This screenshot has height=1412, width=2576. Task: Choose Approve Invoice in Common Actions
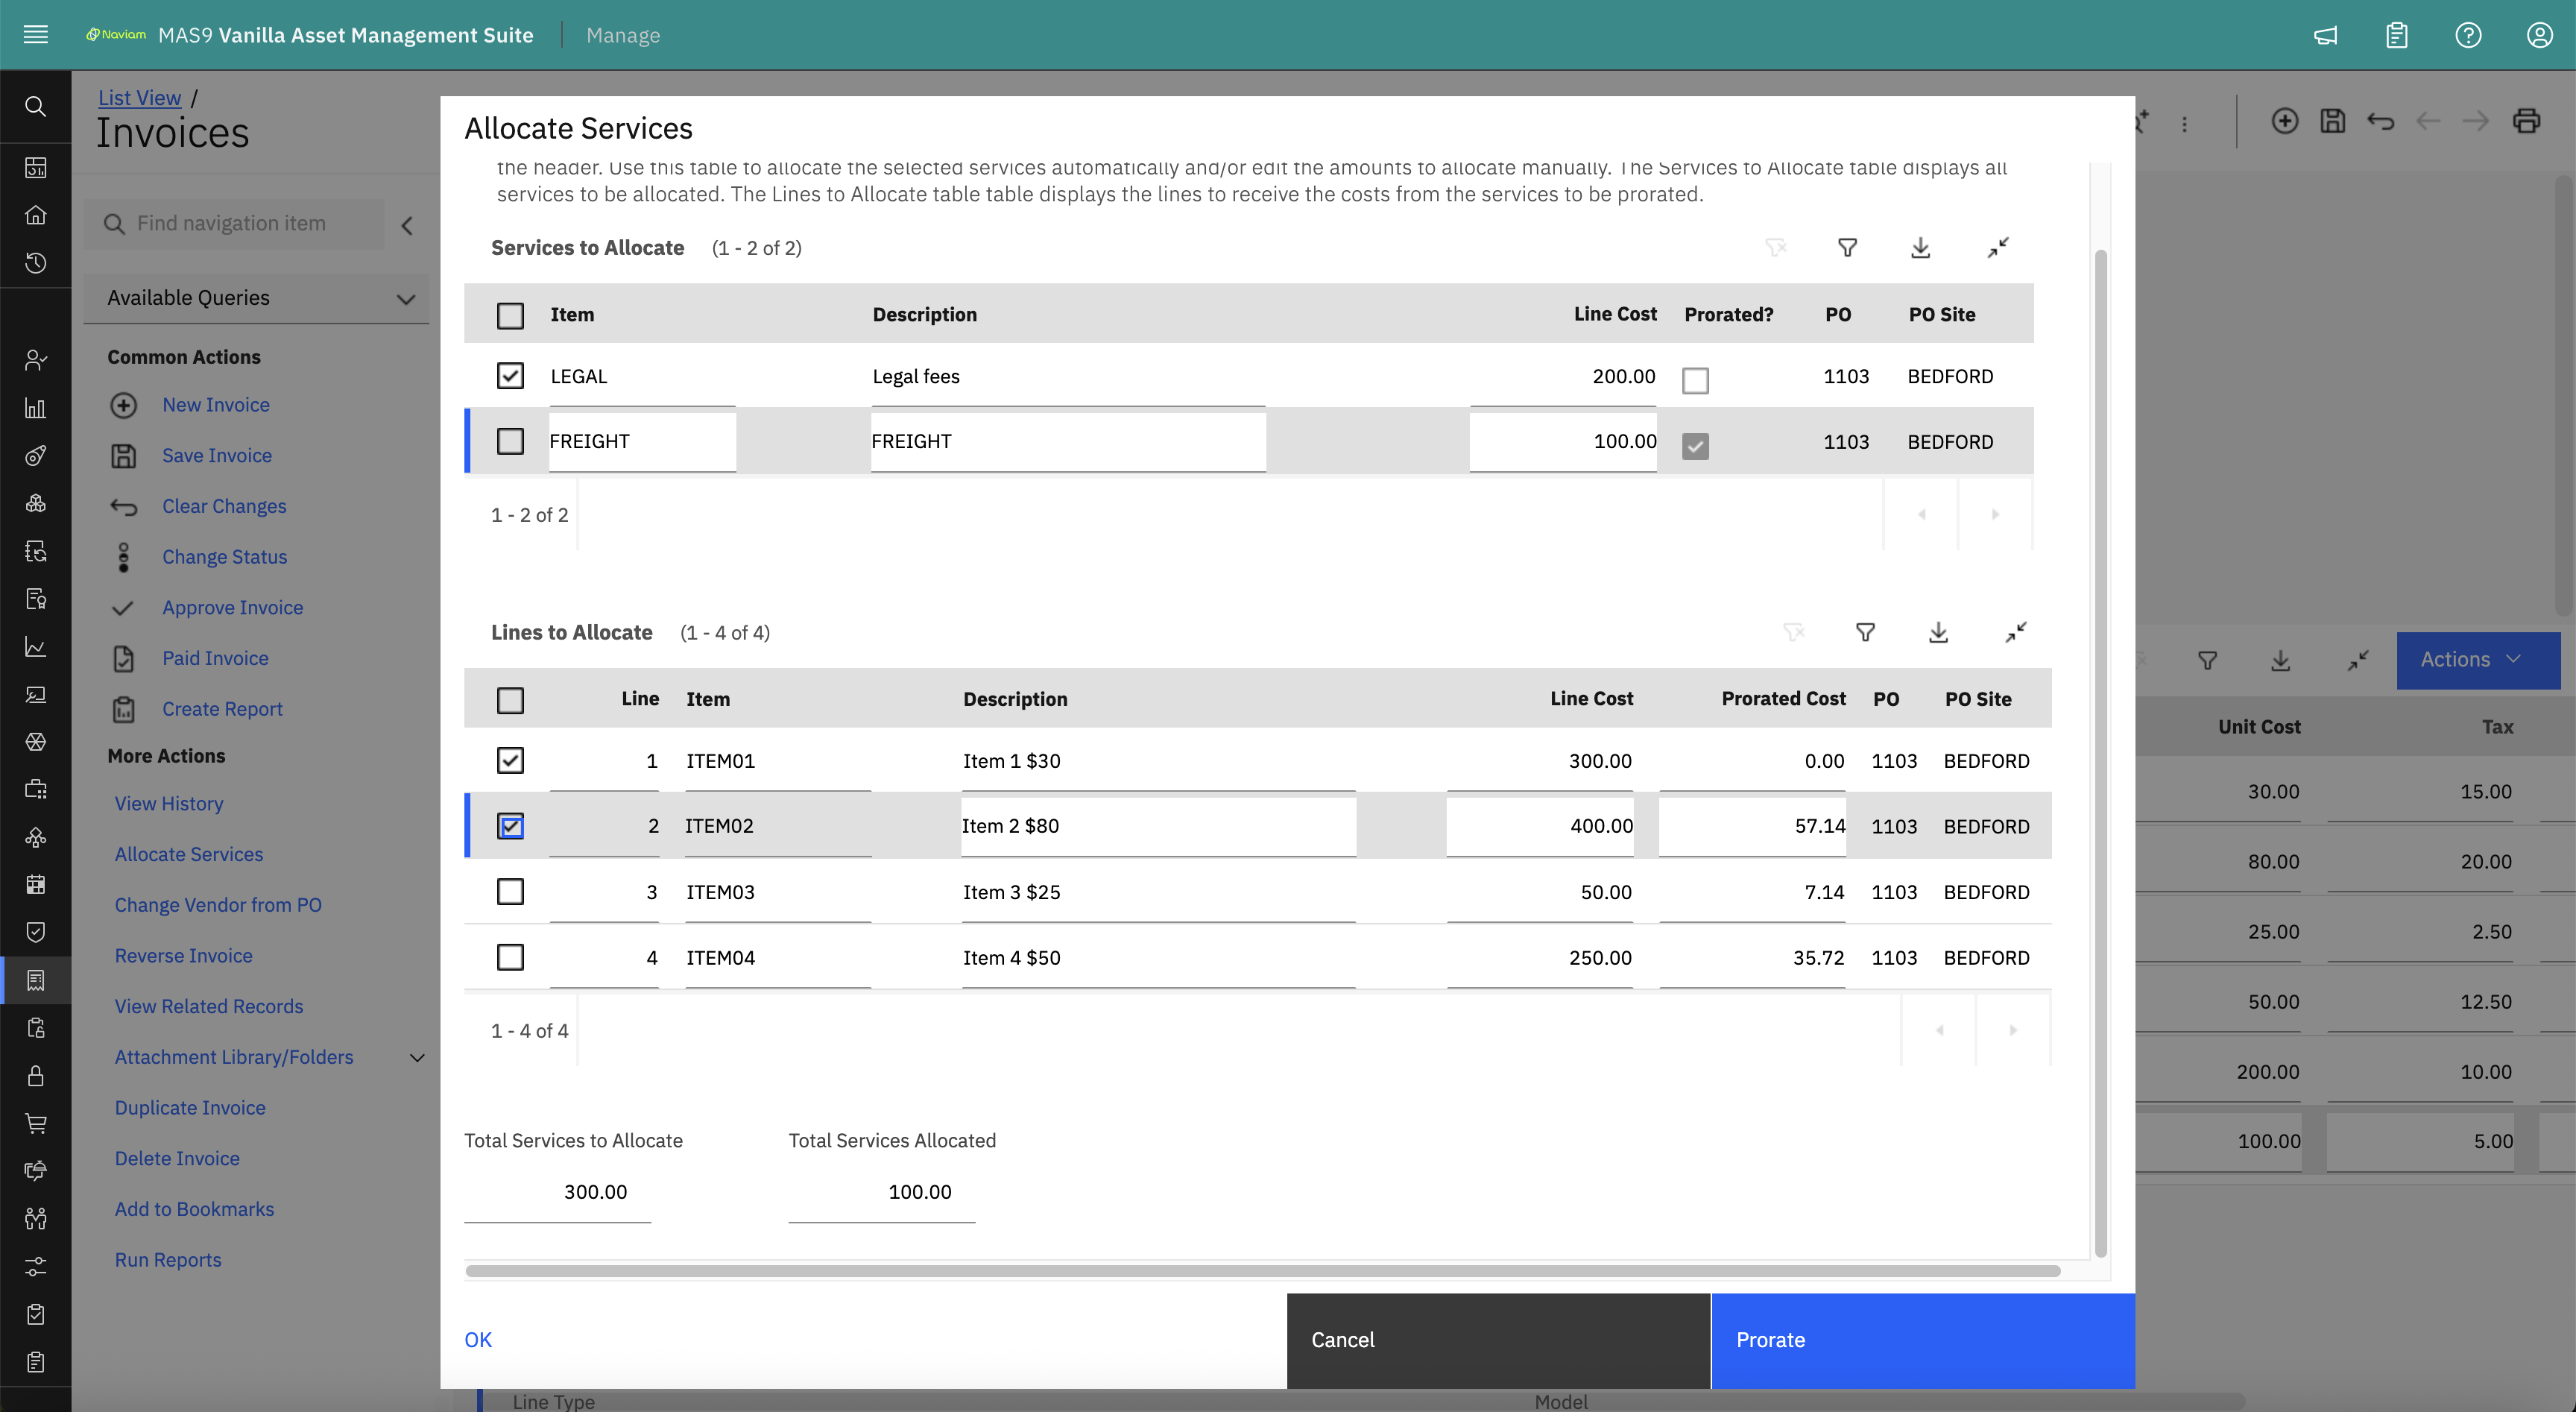(x=232, y=607)
